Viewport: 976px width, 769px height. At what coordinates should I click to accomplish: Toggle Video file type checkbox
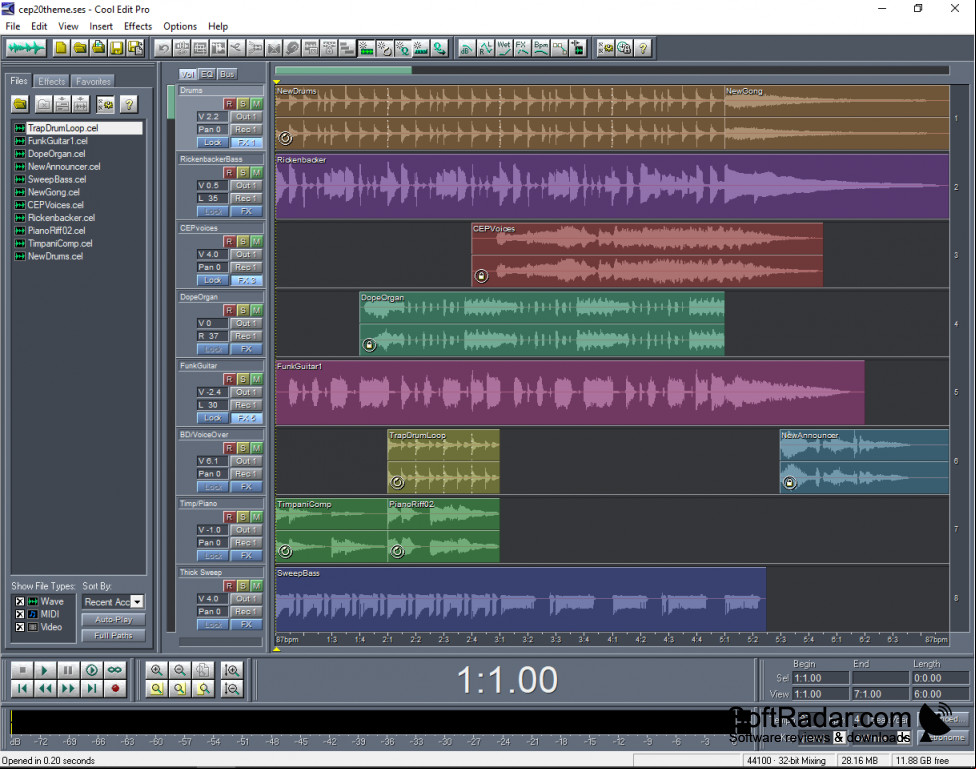pyautogui.click(x=20, y=627)
